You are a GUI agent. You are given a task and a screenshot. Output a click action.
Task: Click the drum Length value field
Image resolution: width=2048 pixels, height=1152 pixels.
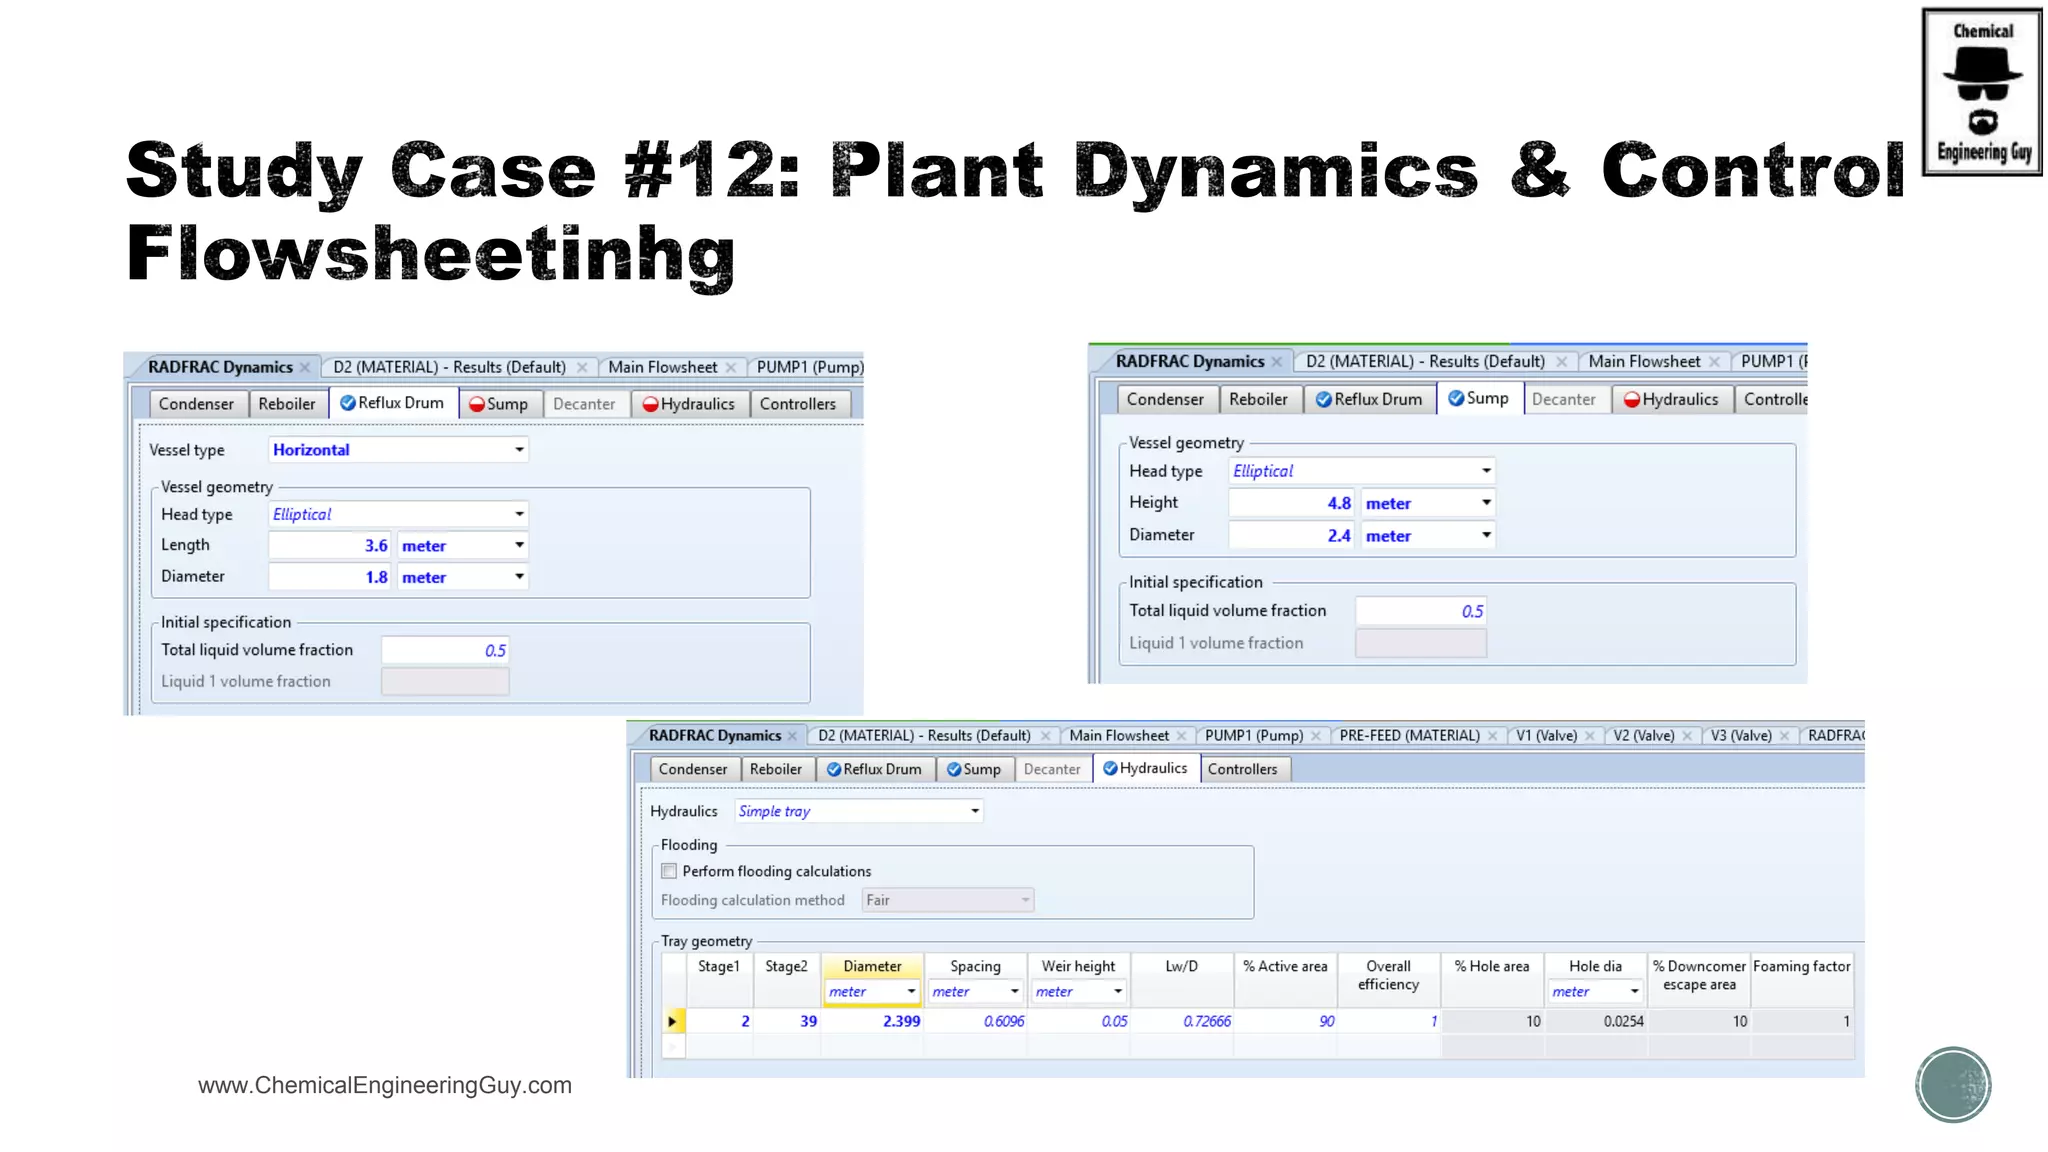[x=330, y=546]
